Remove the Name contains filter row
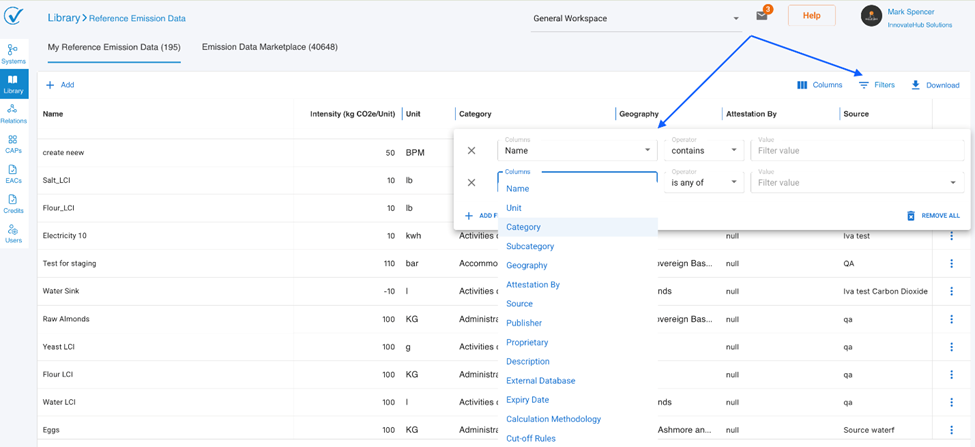 [471, 151]
